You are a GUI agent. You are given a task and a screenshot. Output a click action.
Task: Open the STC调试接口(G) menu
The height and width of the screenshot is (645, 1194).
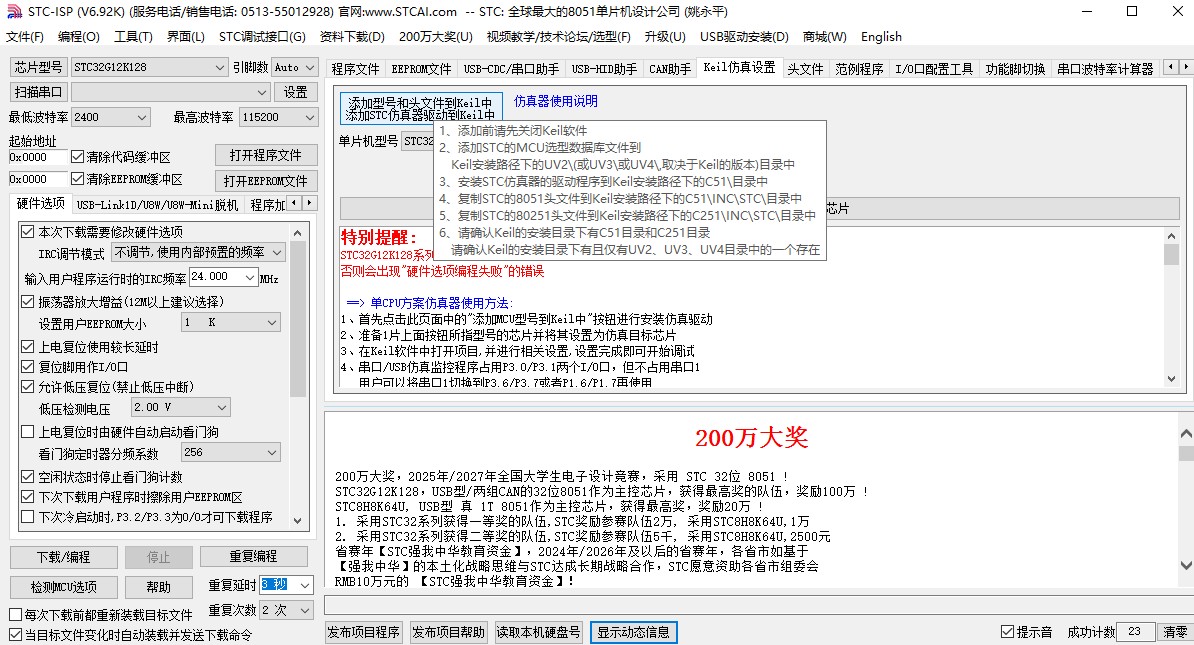[x=262, y=37]
